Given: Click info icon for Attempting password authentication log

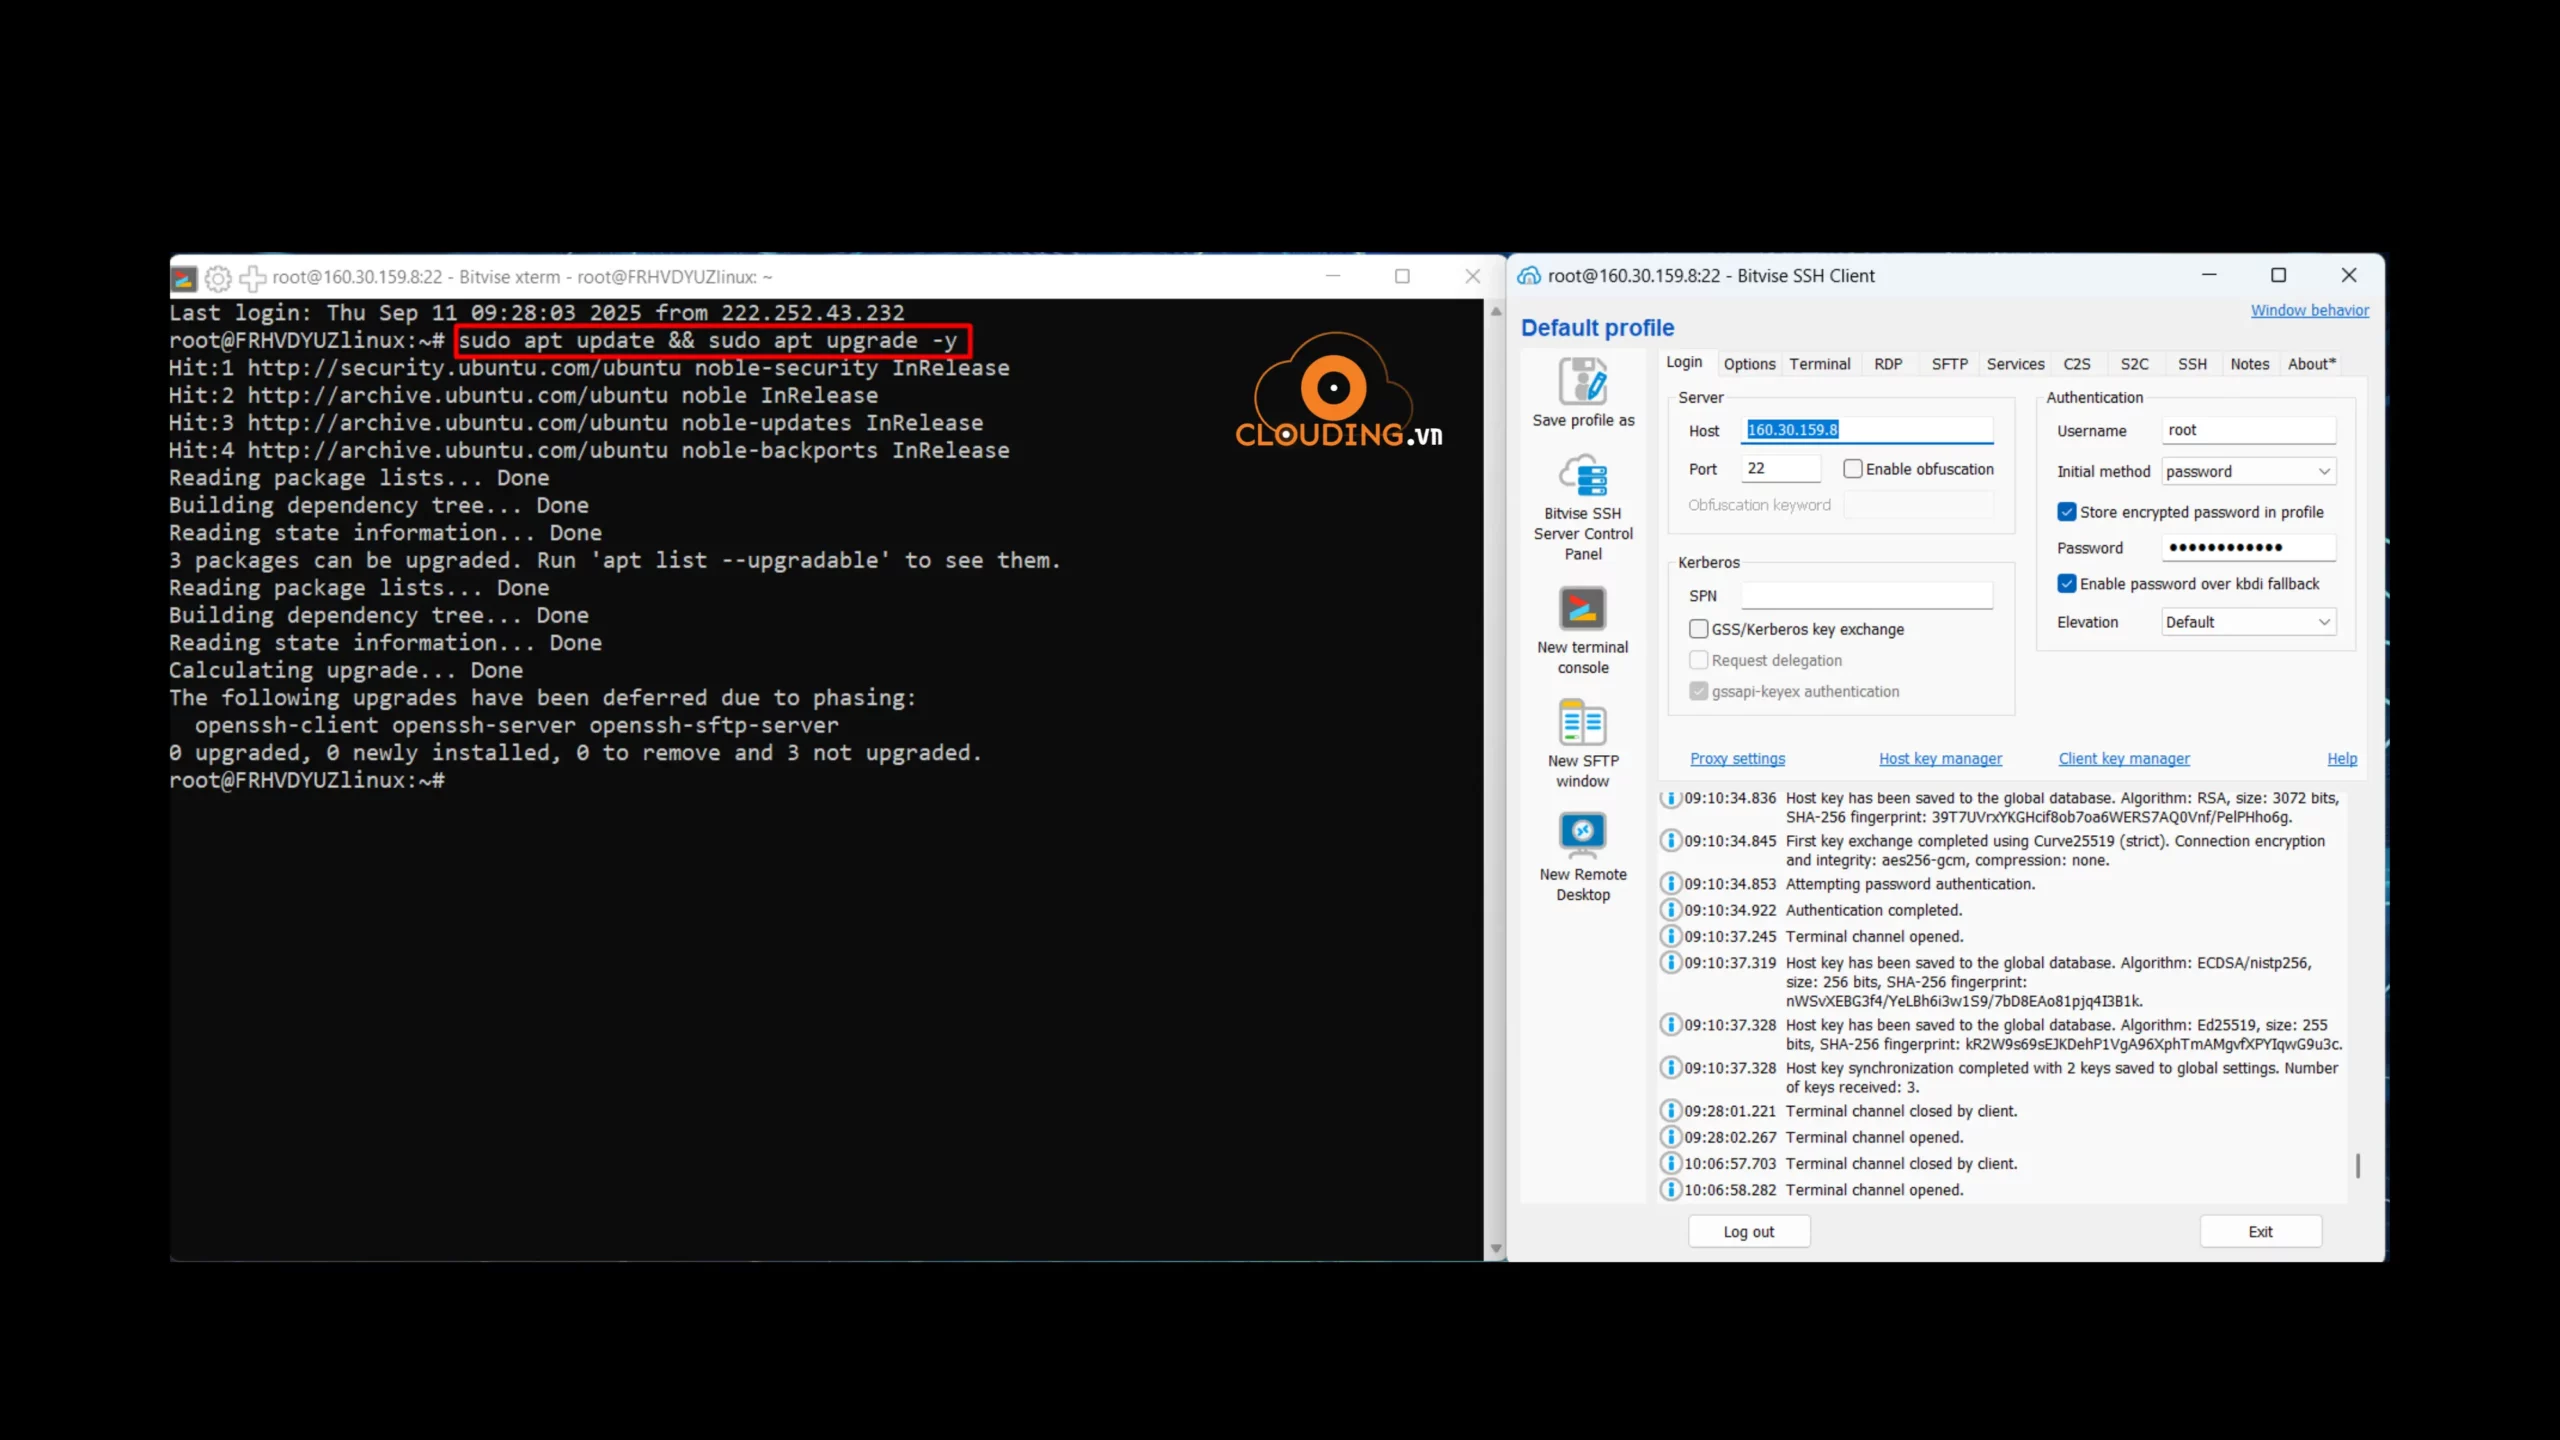Looking at the screenshot, I should coord(1671,884).
